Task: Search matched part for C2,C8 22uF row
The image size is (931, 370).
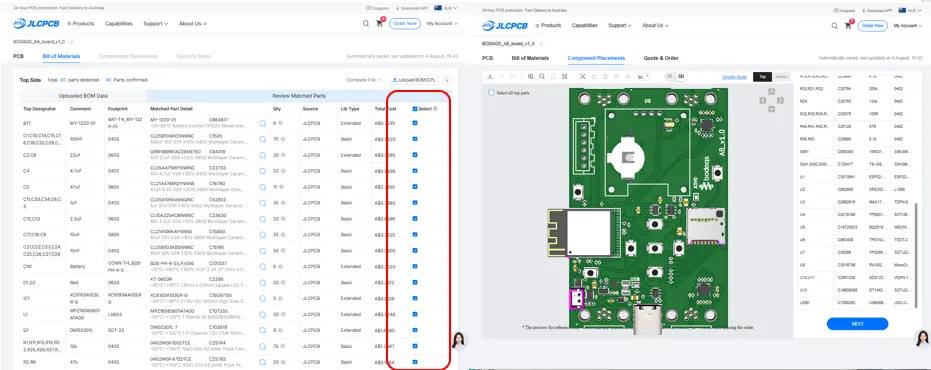Action: point(262,155)
